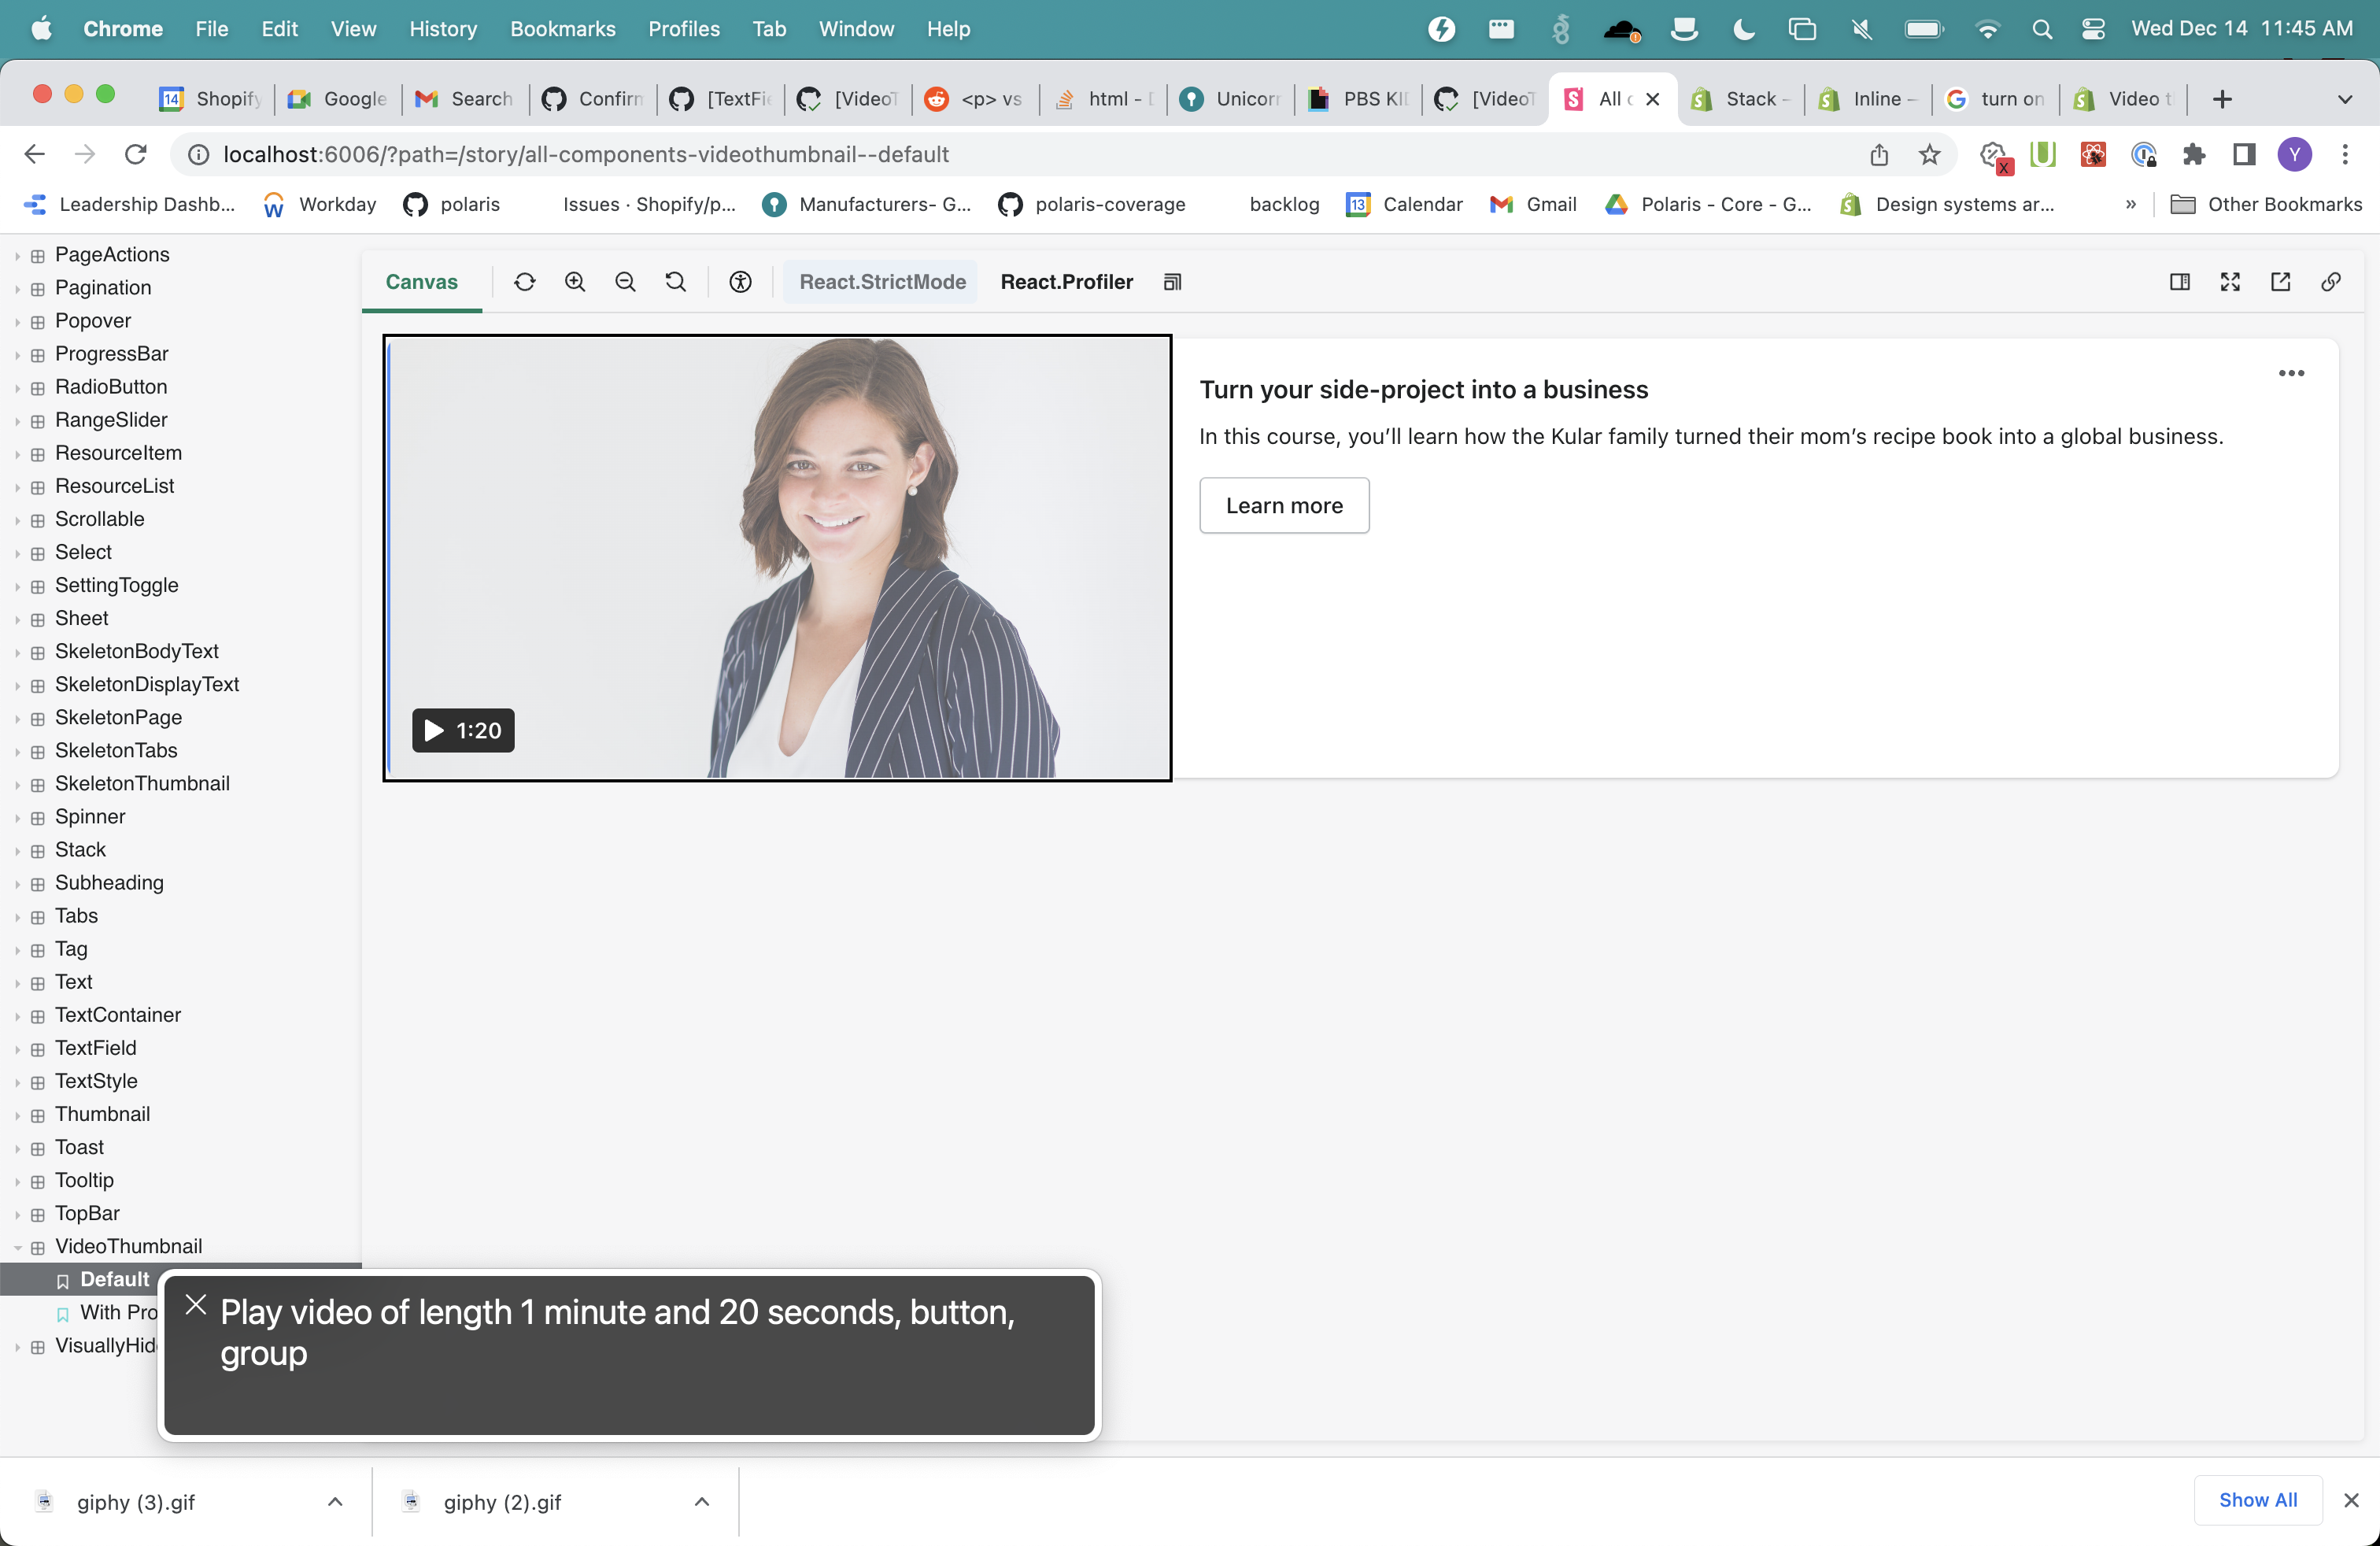Play the 1:20 video thumbnail
The image size is (2380, 1546).
(463, 731)
